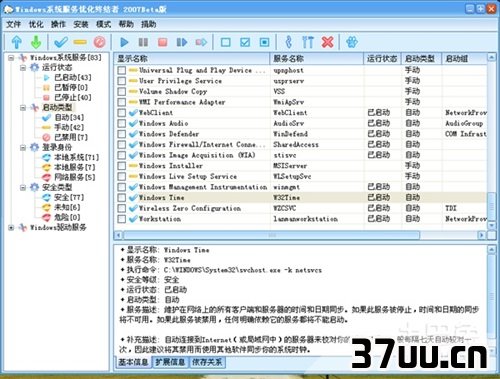Tick the Windows Time checkbox
Image resolution: width=500 pixels, height=379 pixels.
point(122,198)
